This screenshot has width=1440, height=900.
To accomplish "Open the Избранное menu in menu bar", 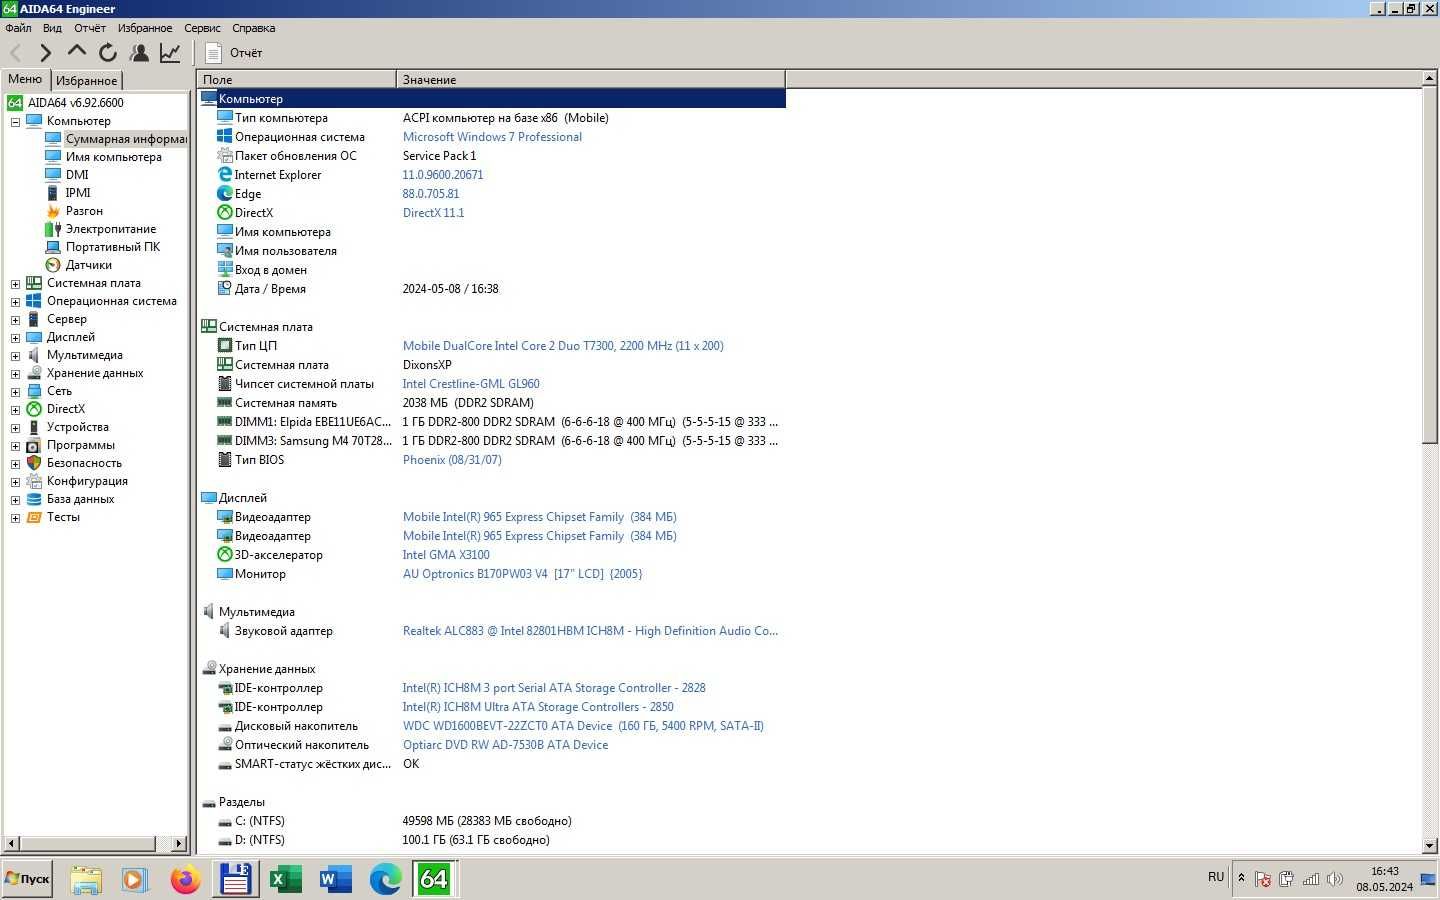I will pyautogui.click(x=145, y=28).
